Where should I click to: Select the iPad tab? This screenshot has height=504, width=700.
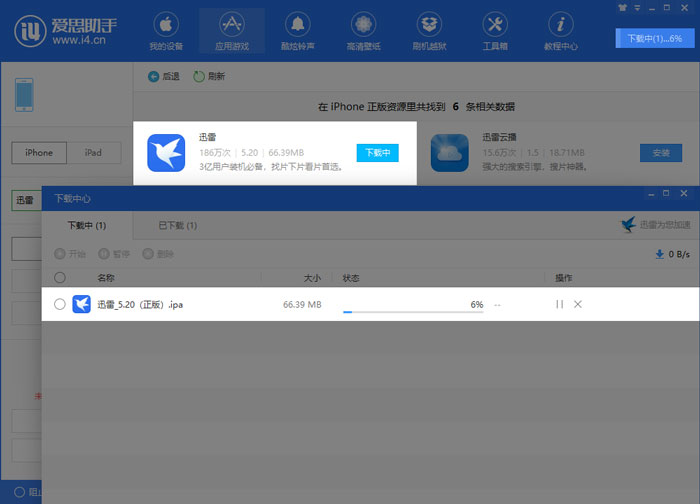[93, 153]
